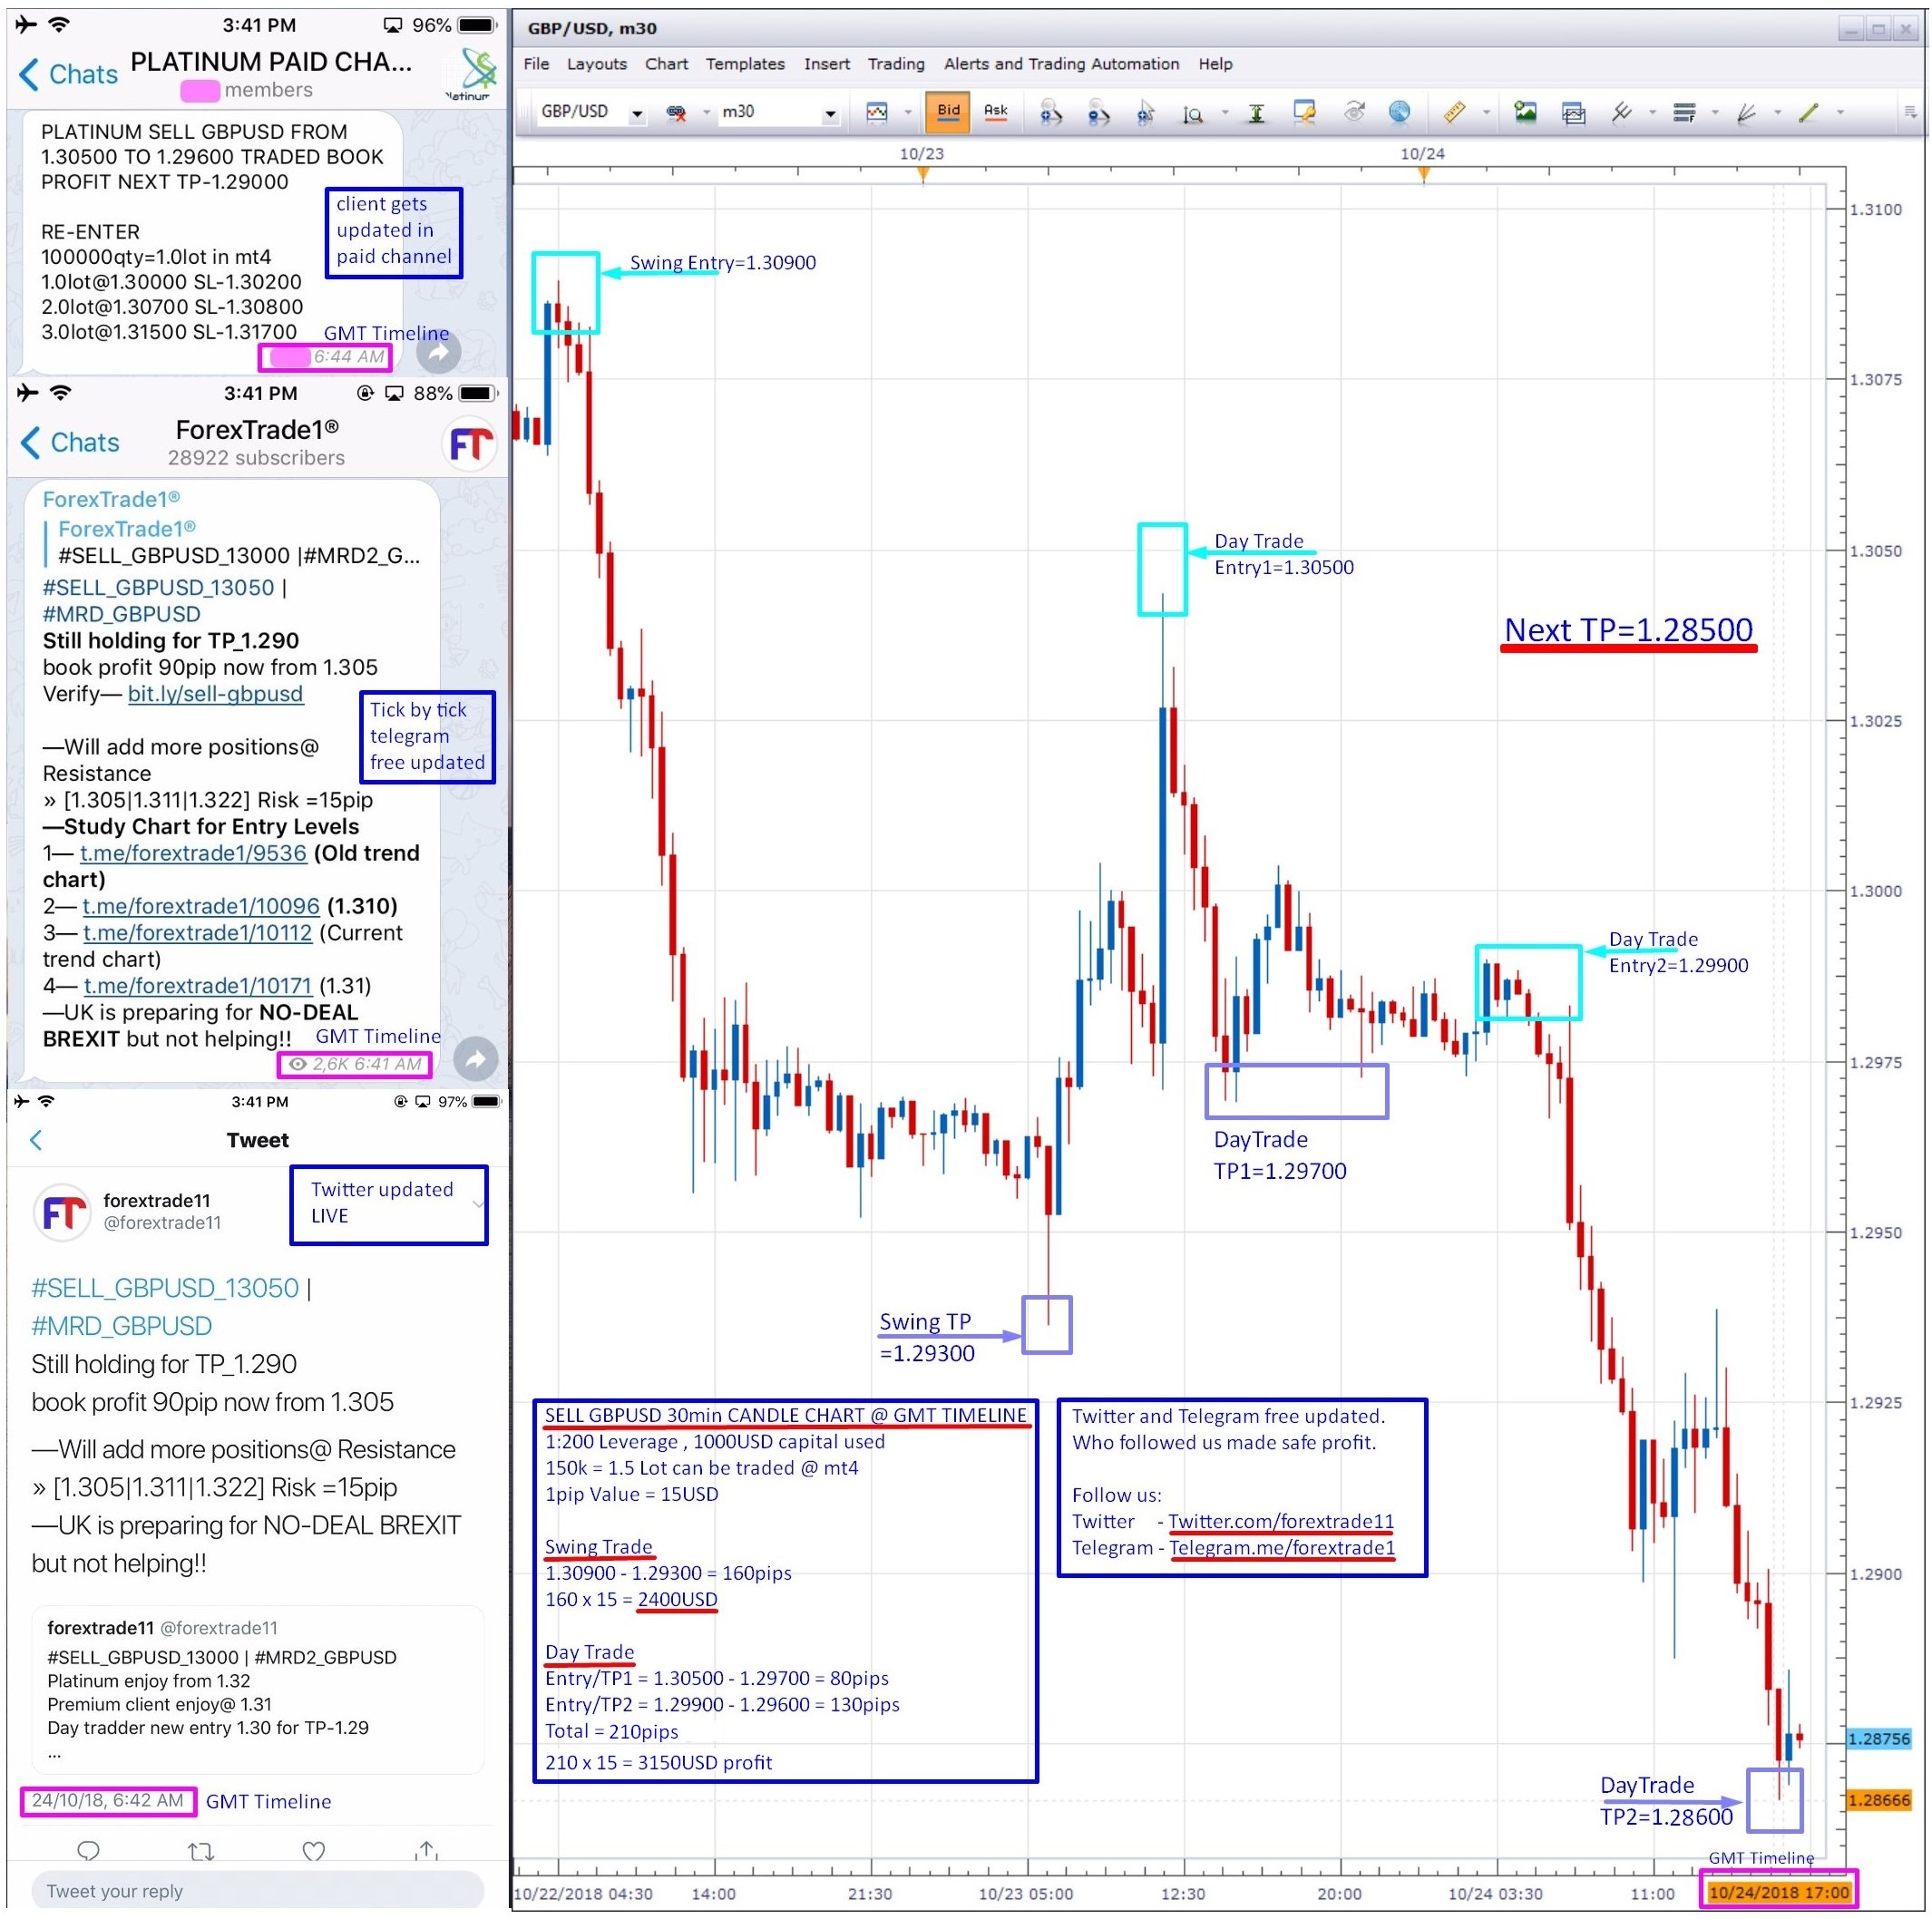Open Platinum Paid channel avatar
1932x1919 pixels.
click(469, 74)
